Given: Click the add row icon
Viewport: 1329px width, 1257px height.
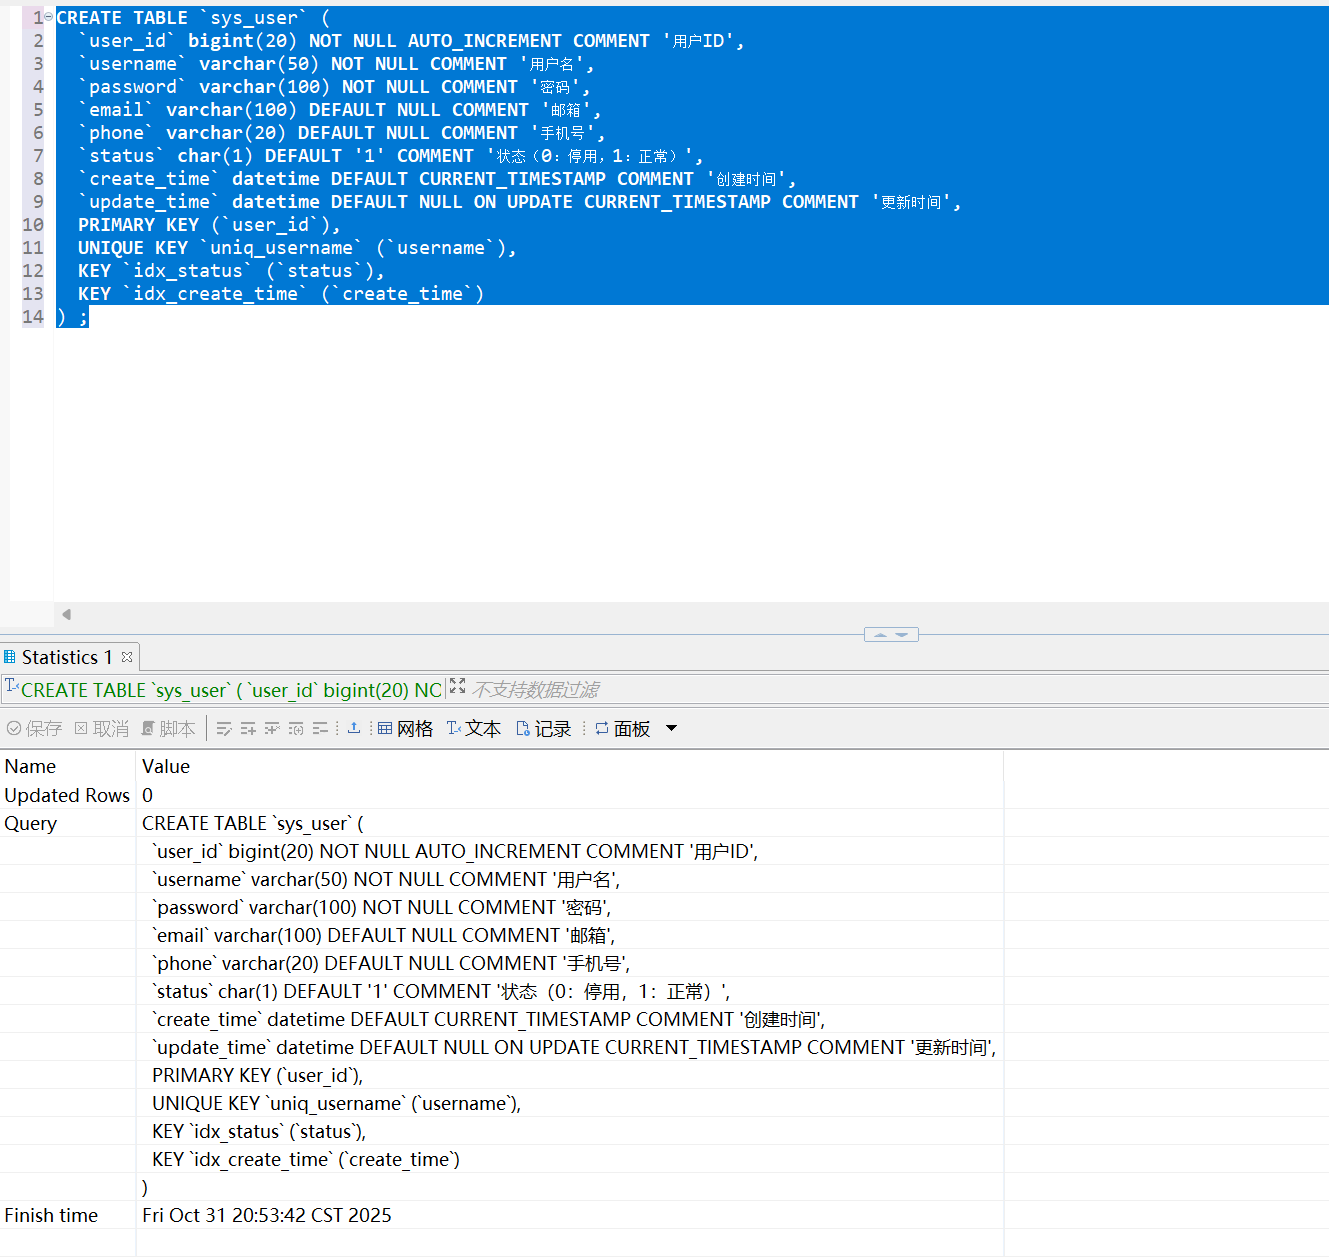Looking at the screenshot, I should click(248, 729).
